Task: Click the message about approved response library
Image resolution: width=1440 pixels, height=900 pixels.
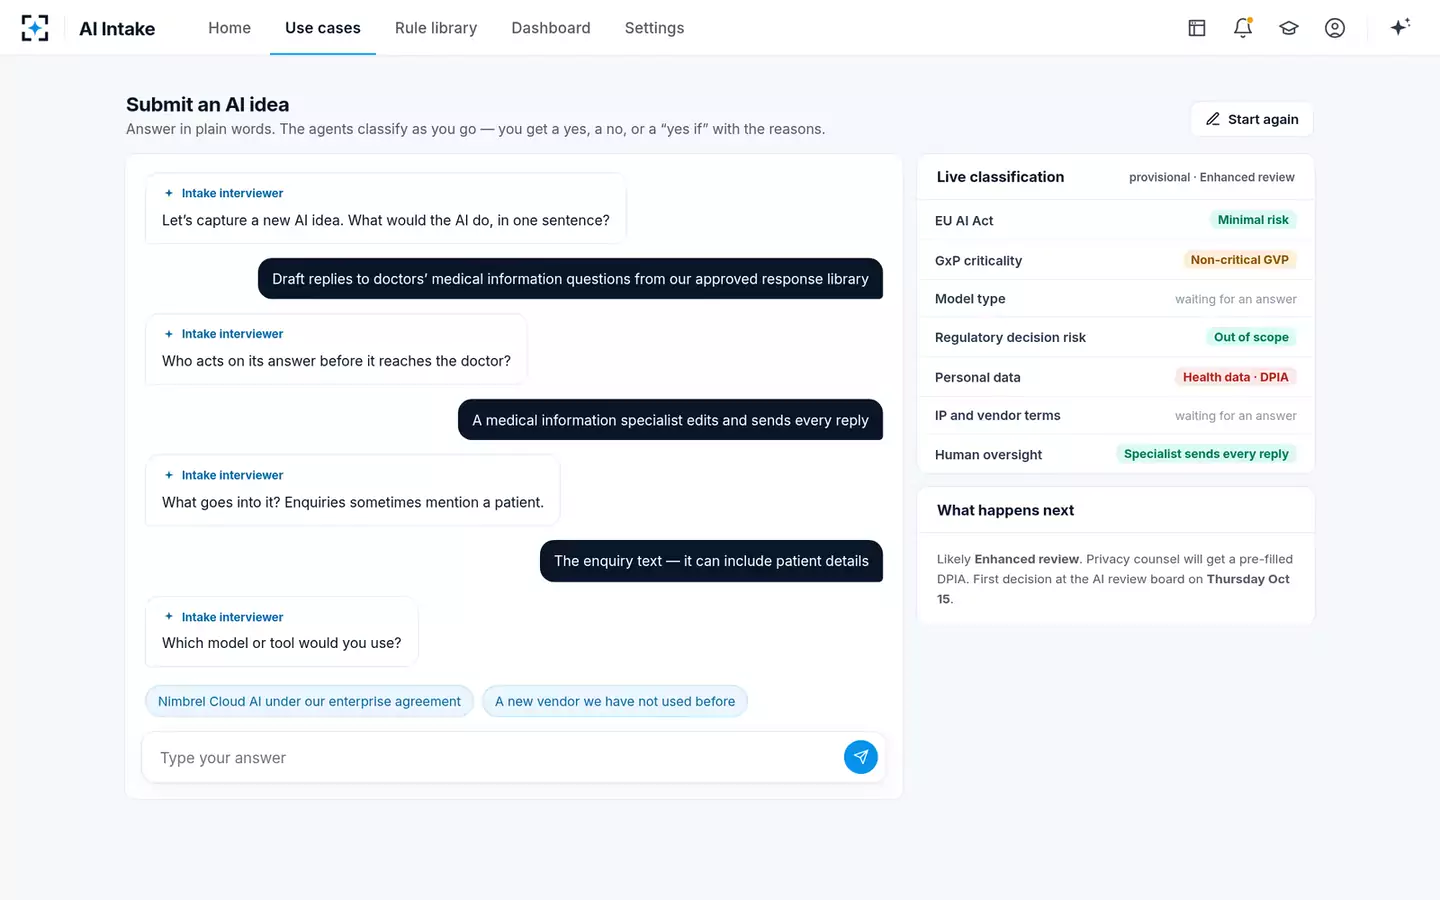Action: click(570, 279)
